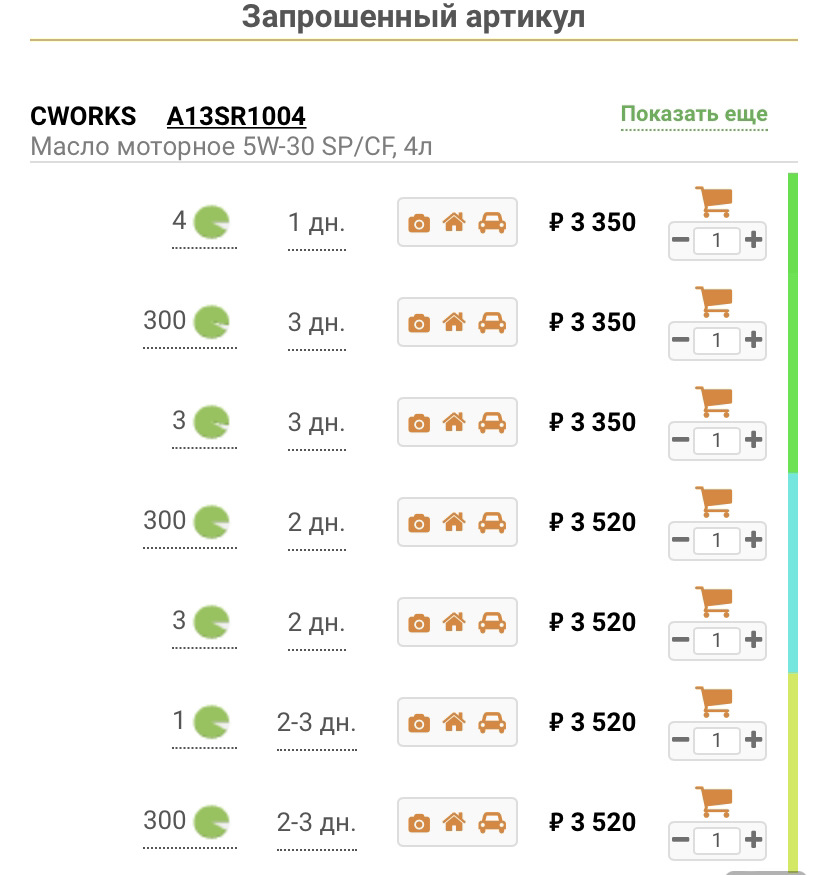Click the 1 дн. delivery time label
828x875 pixels.
316,223
